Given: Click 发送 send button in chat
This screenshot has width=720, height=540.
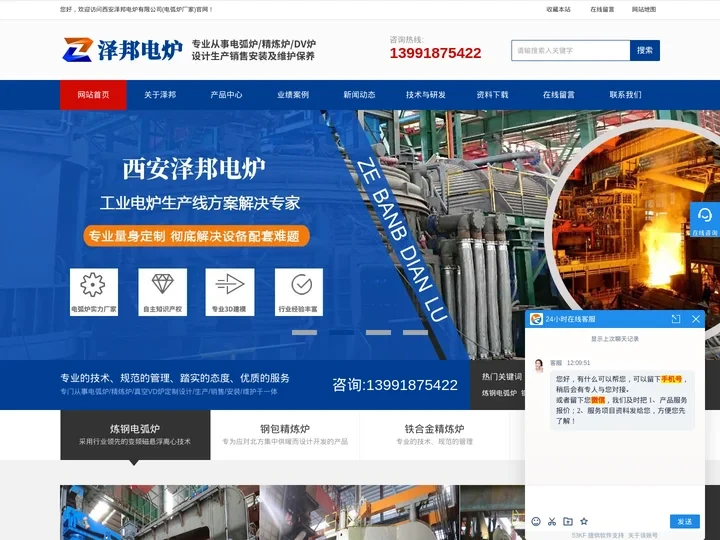Looking at the screenshot, I should [x=685, y=521].
